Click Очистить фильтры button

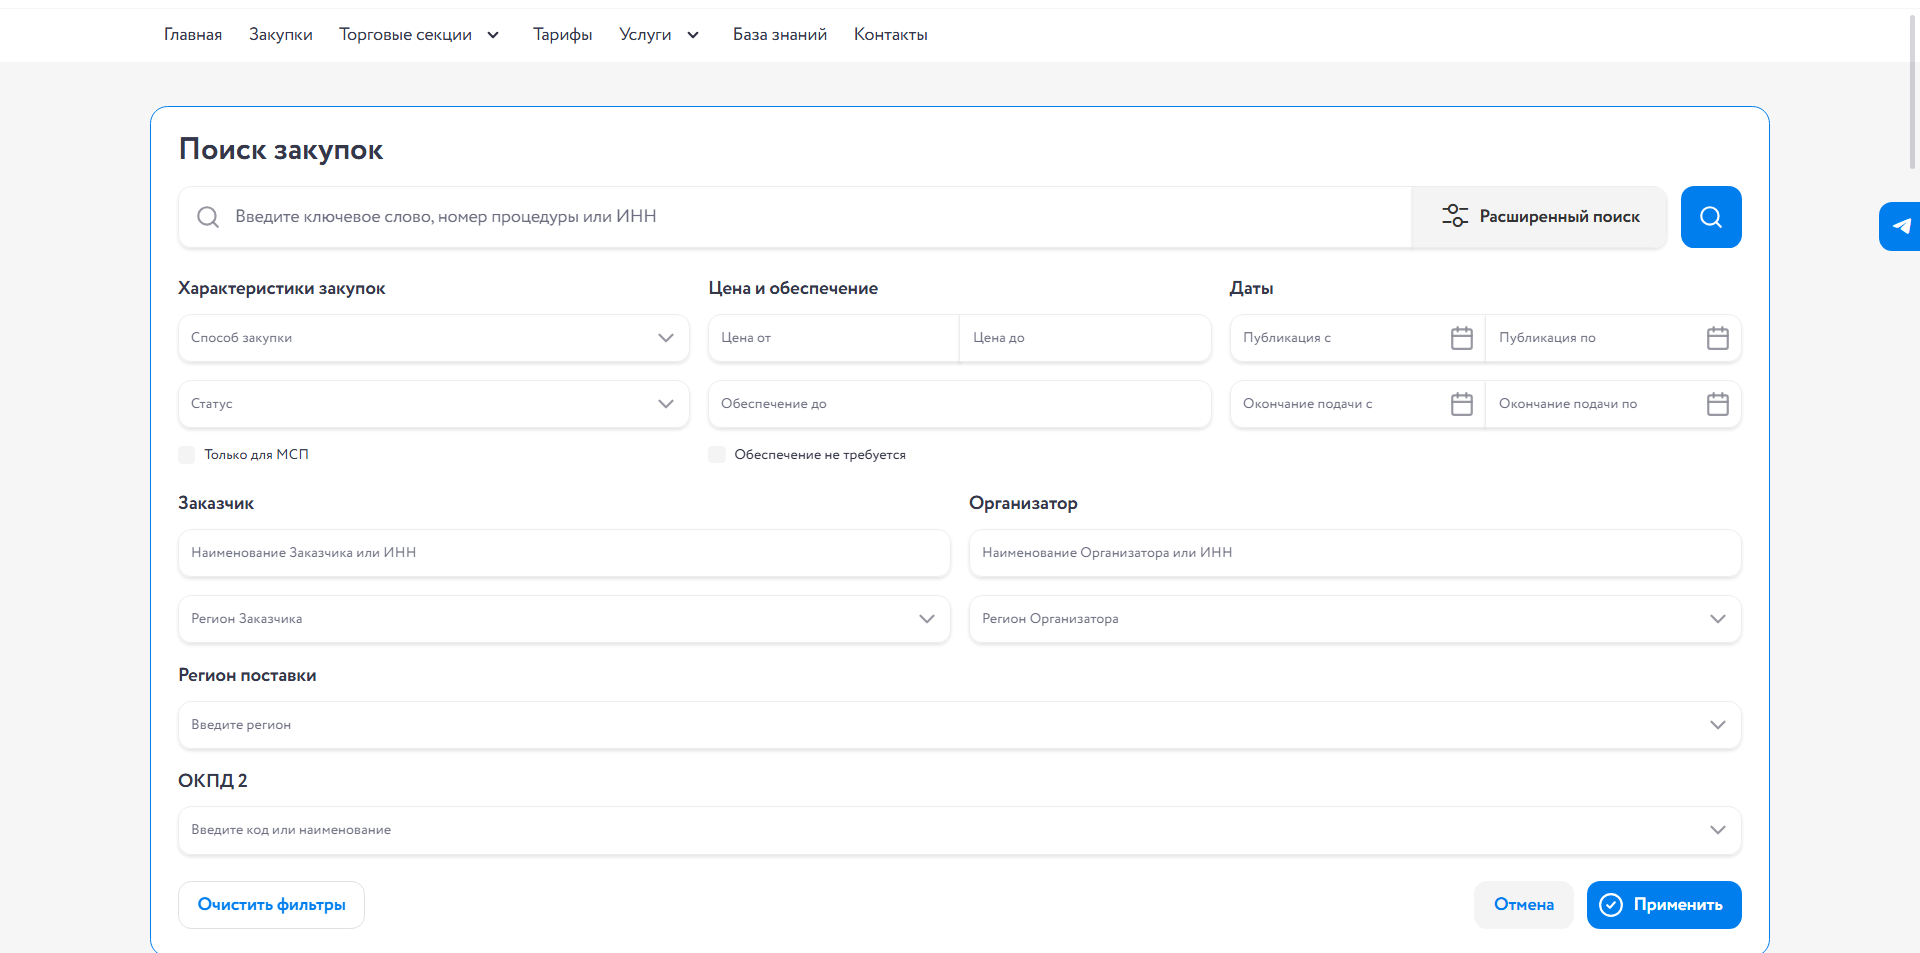point(271,905)
